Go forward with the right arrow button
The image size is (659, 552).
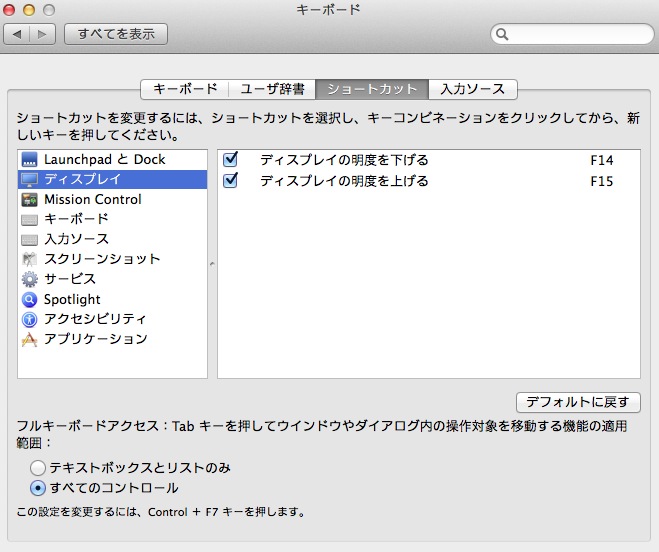pos(42,34)
